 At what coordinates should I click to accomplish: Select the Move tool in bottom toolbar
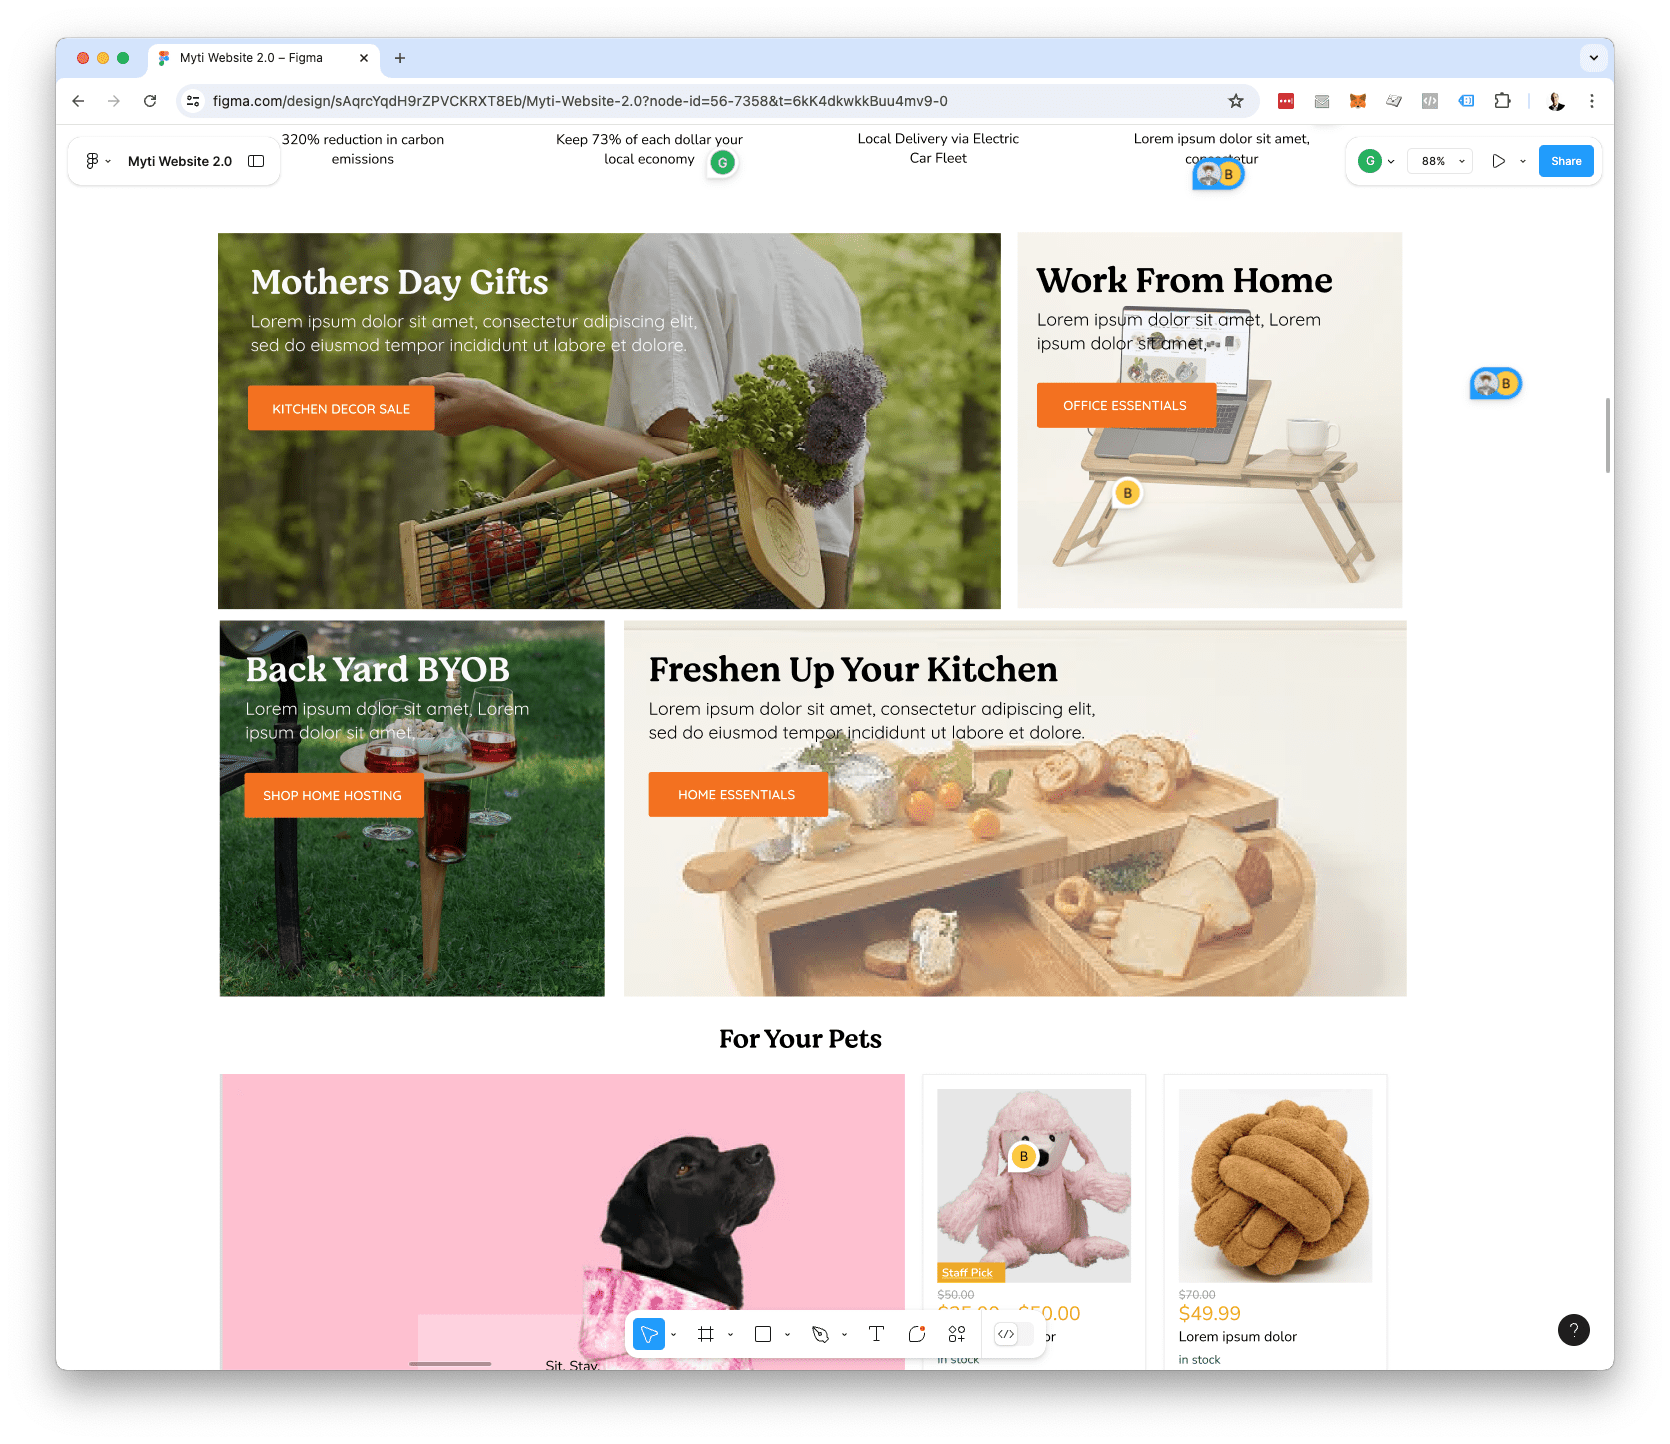tap(649, 1334)
